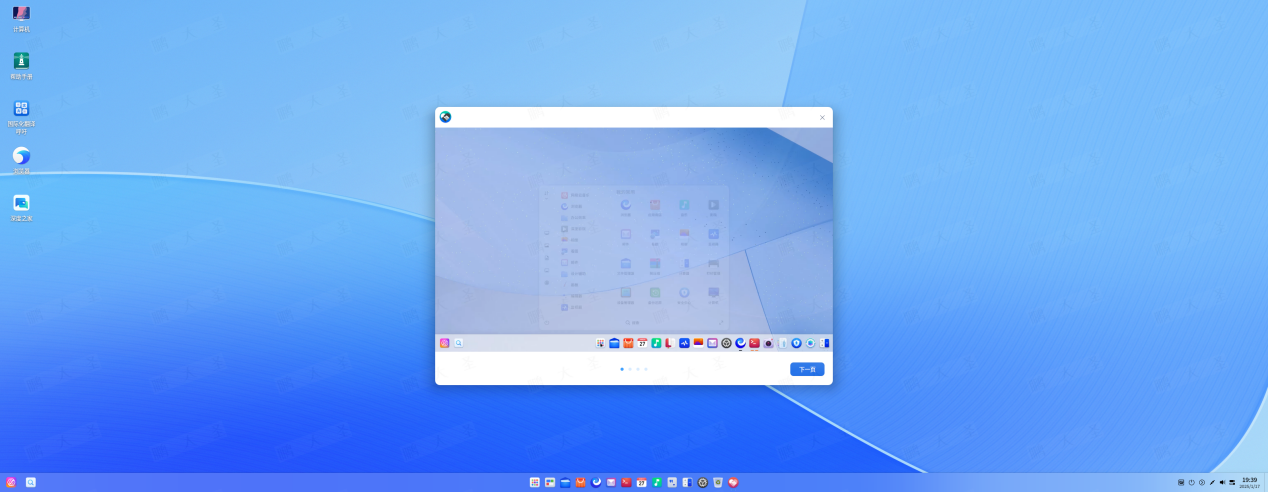1268x492 pixels.
Task: Close the welcome dialog with the X button
Action: [823, 117]
